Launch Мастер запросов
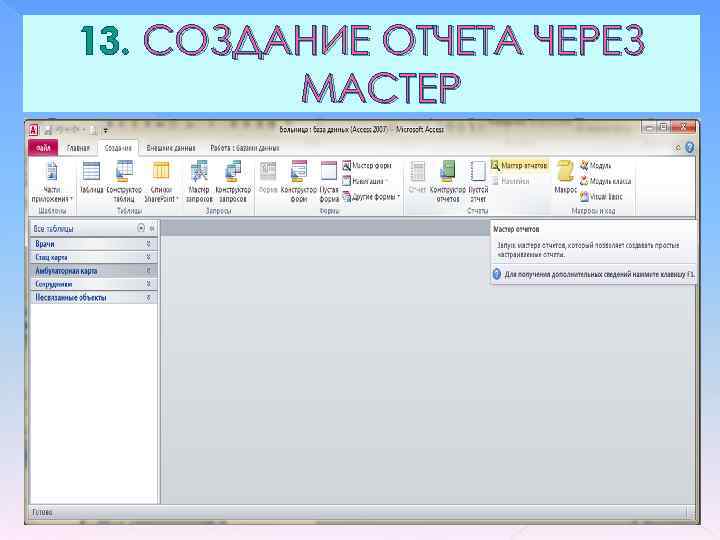Screen dimensions: 720x540 (199, 182)
